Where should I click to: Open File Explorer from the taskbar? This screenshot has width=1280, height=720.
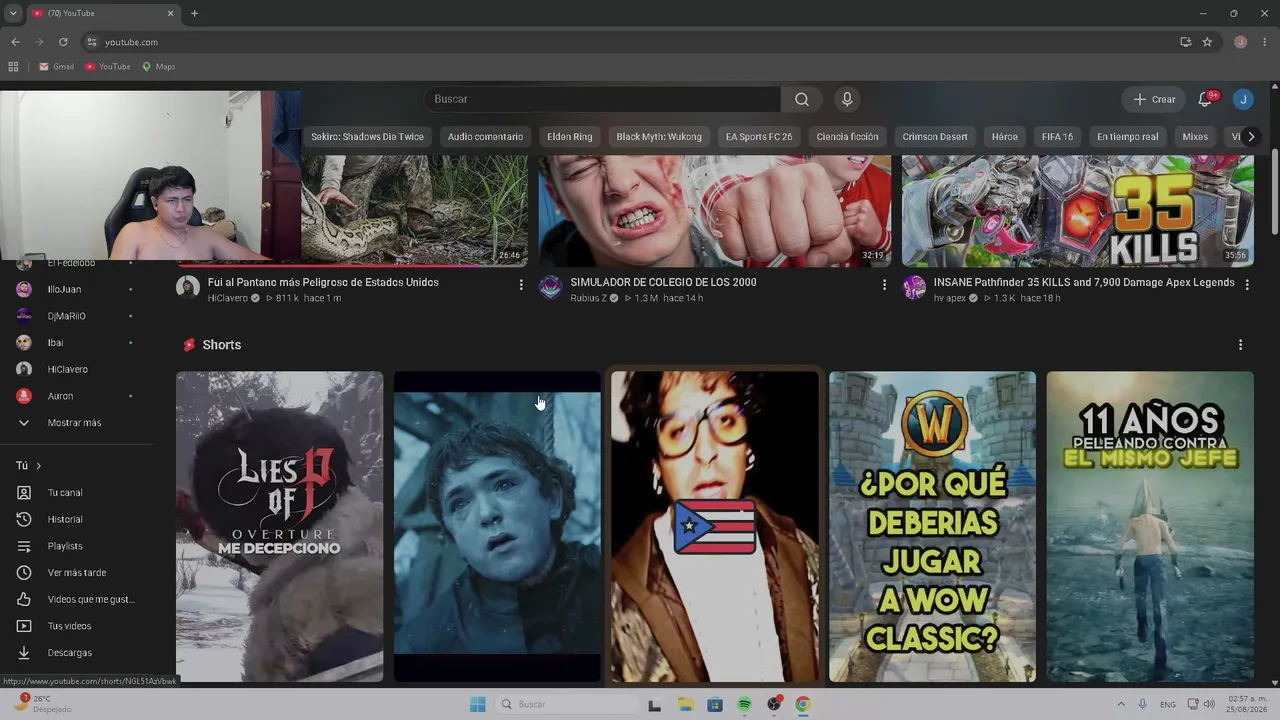point(686,705)
